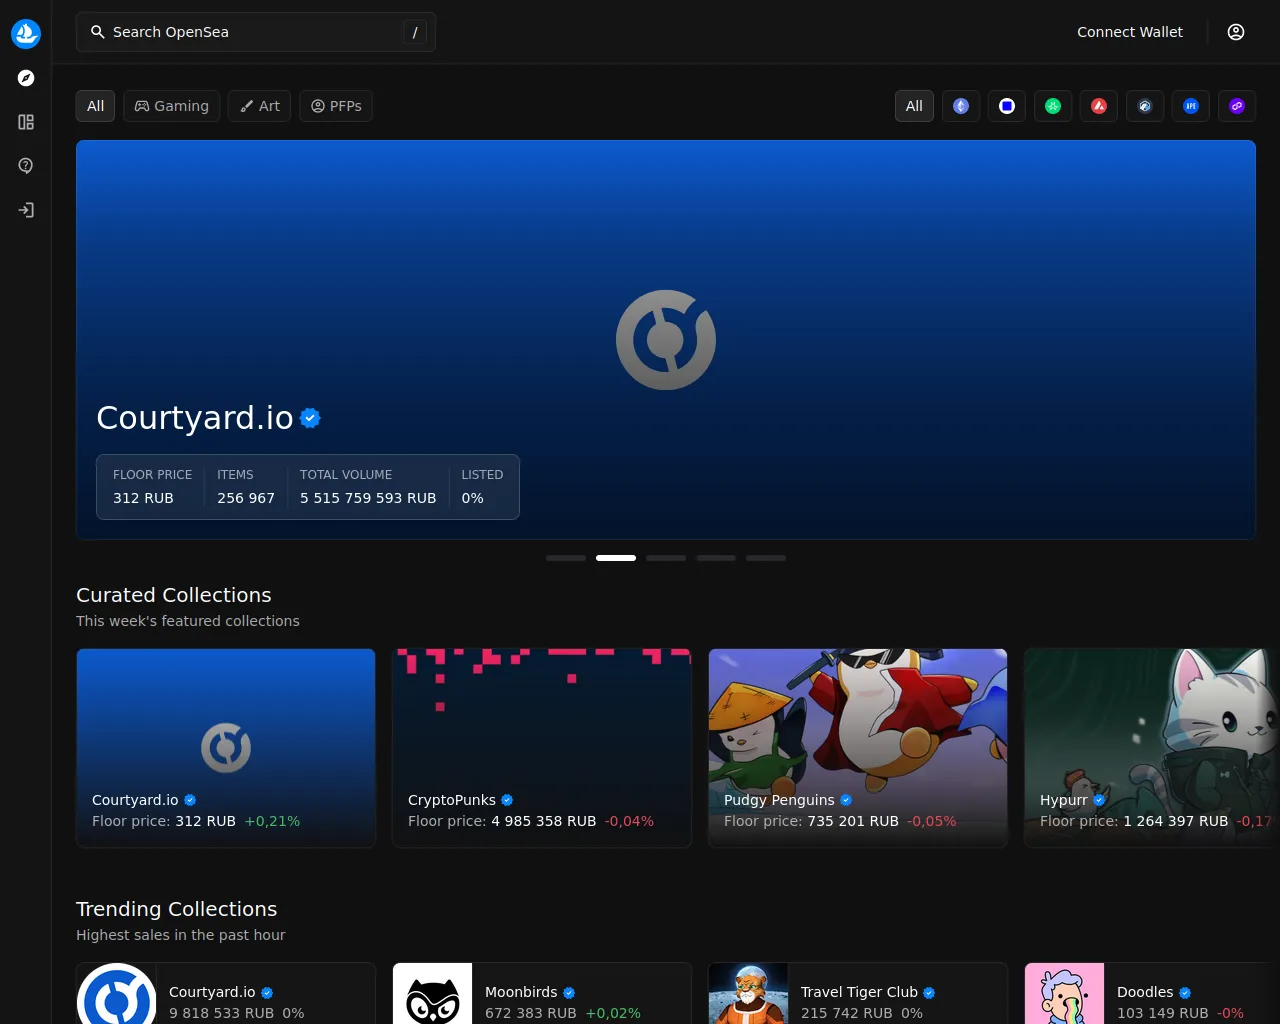Click the Doodles avatar image

(1065, 994)
